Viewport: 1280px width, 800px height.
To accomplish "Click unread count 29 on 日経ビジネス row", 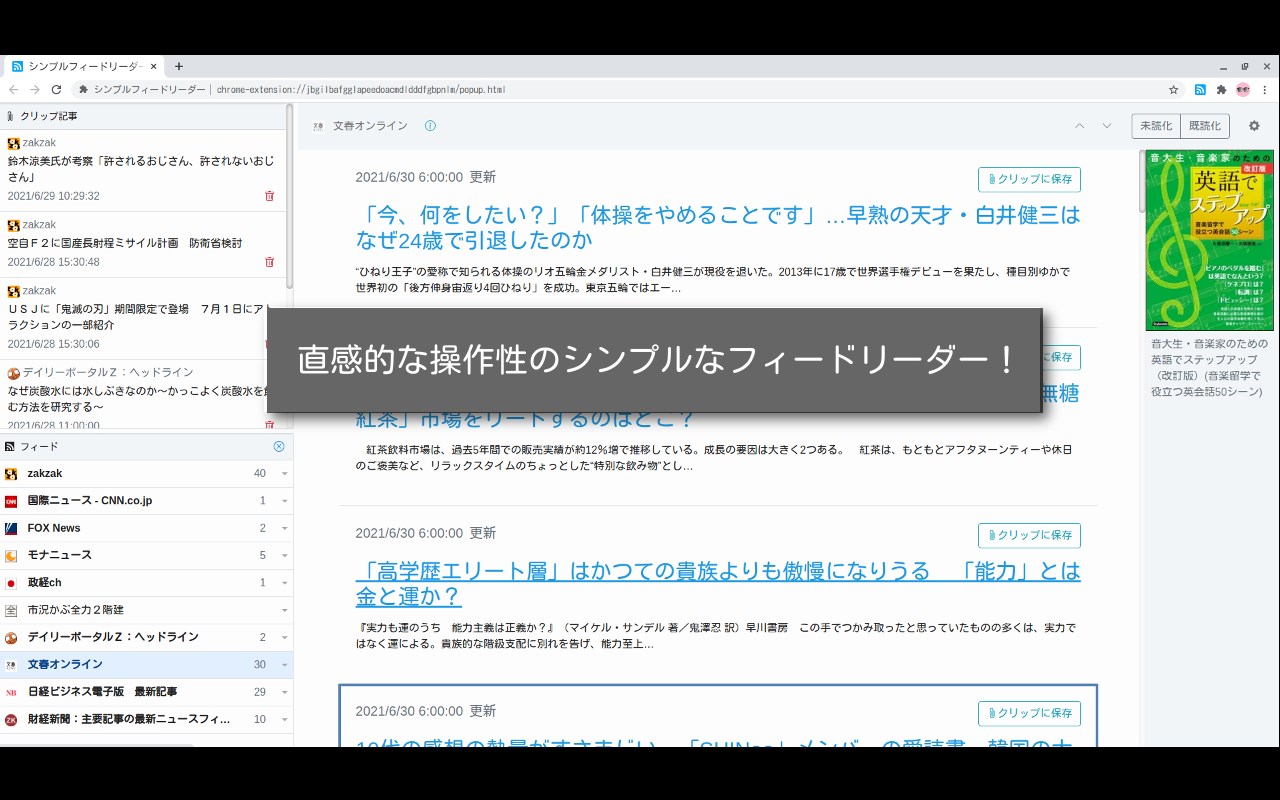I will point(260,692).
